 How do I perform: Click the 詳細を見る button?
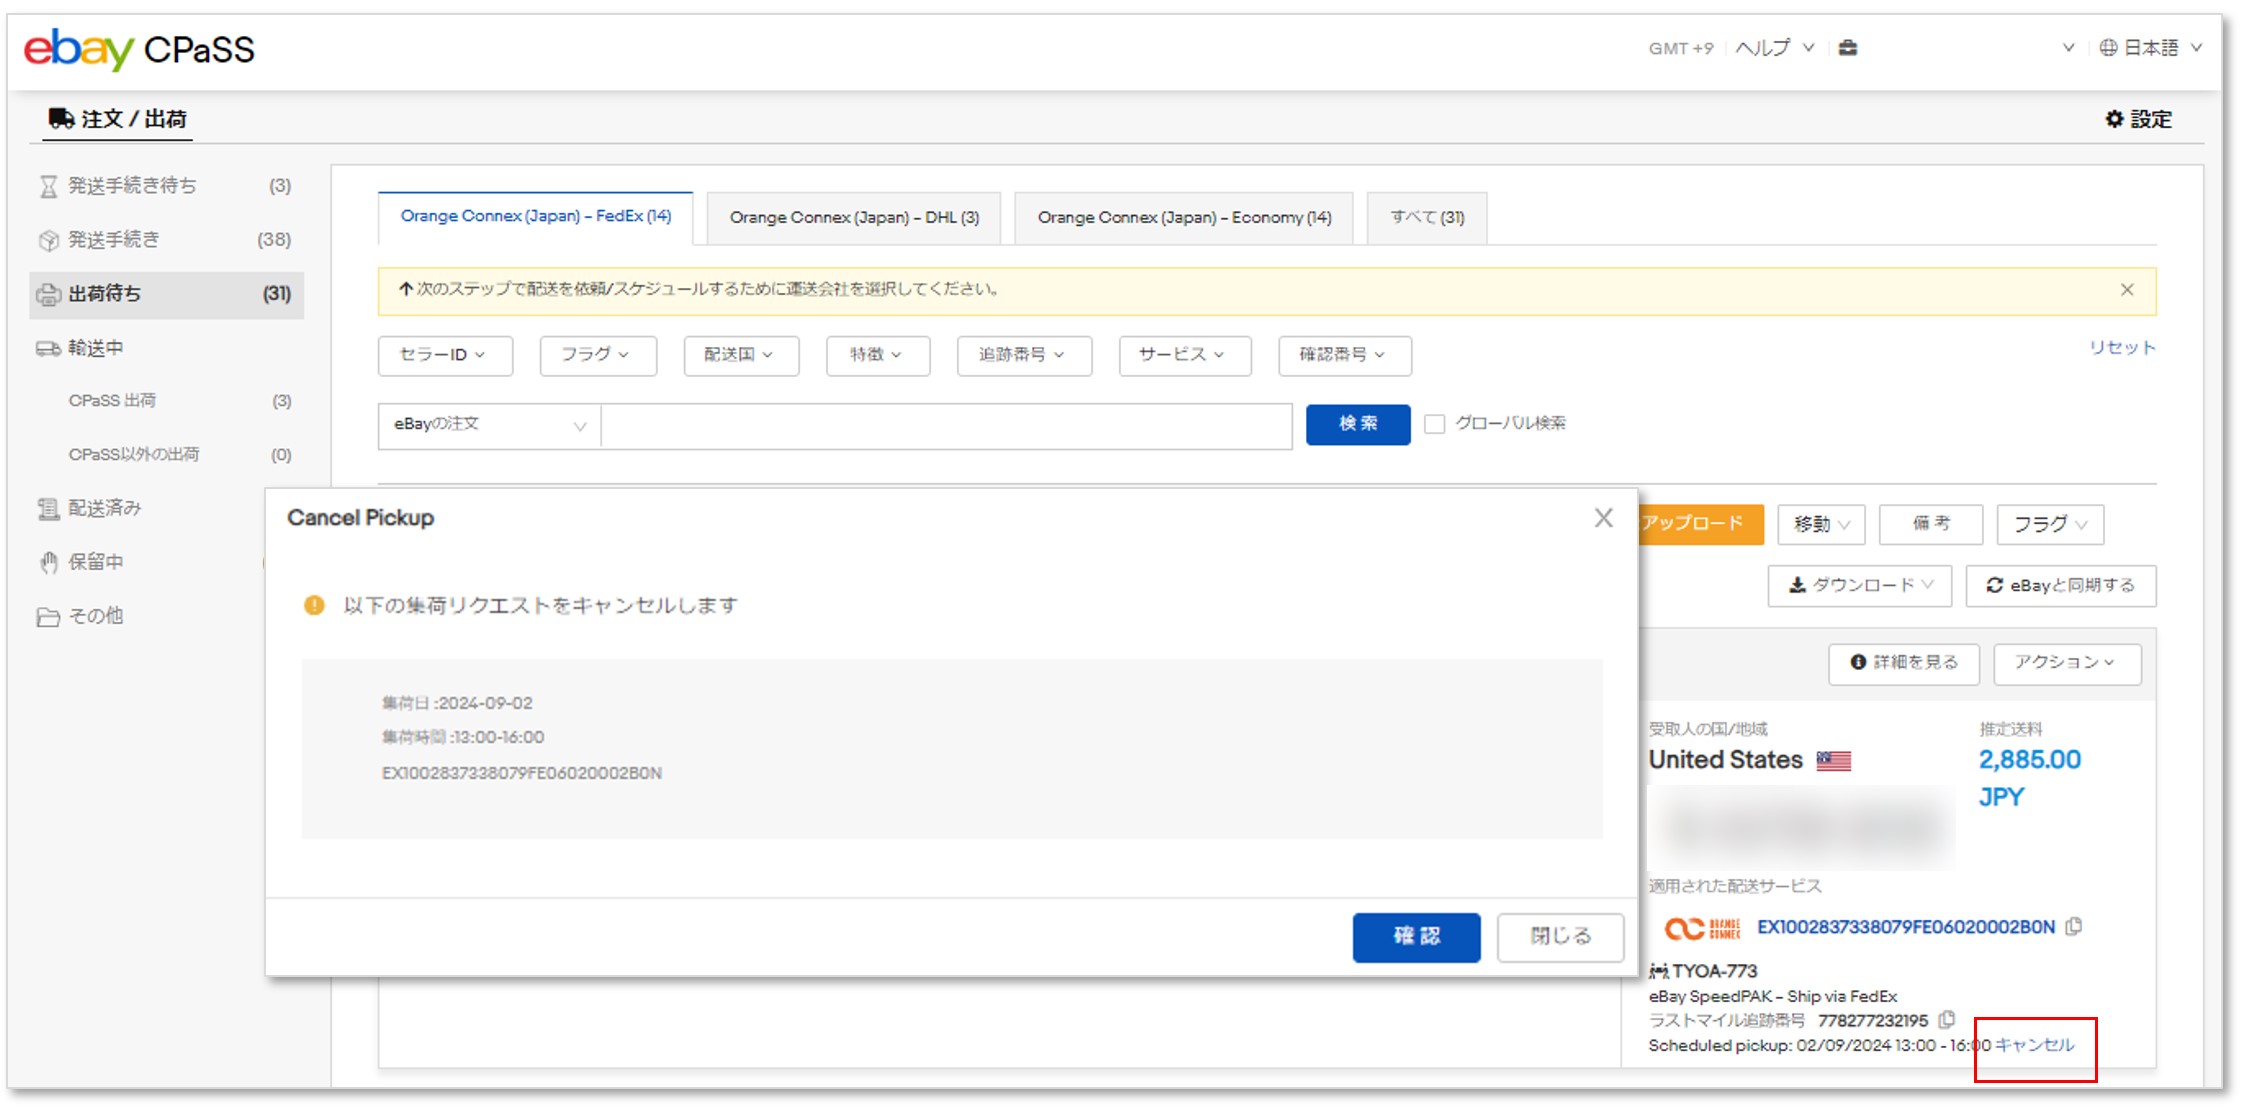1904,663
